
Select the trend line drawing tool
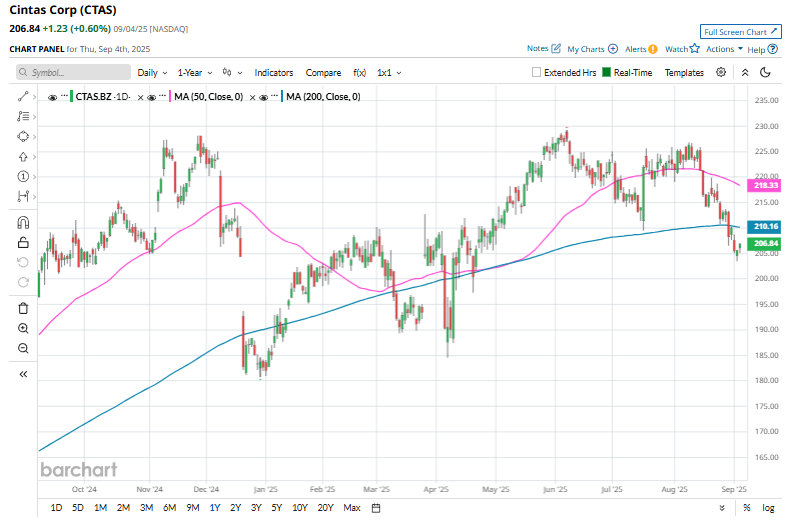tap(23, 96)
